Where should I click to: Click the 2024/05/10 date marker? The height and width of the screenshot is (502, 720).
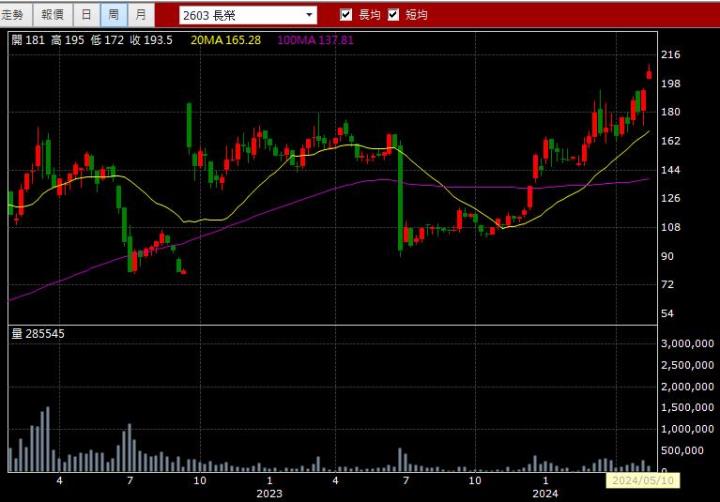[643, 481]
